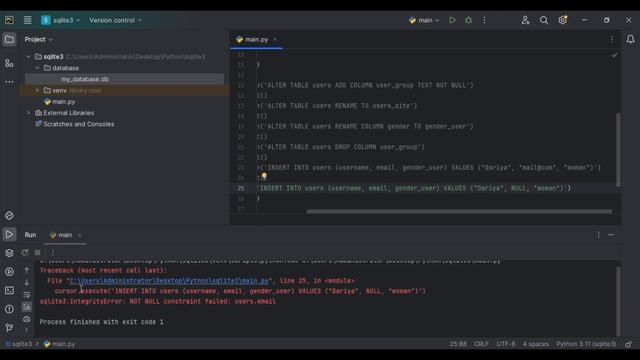
Task: Open the Notifications bell
Action: click(x=630, y=39)
